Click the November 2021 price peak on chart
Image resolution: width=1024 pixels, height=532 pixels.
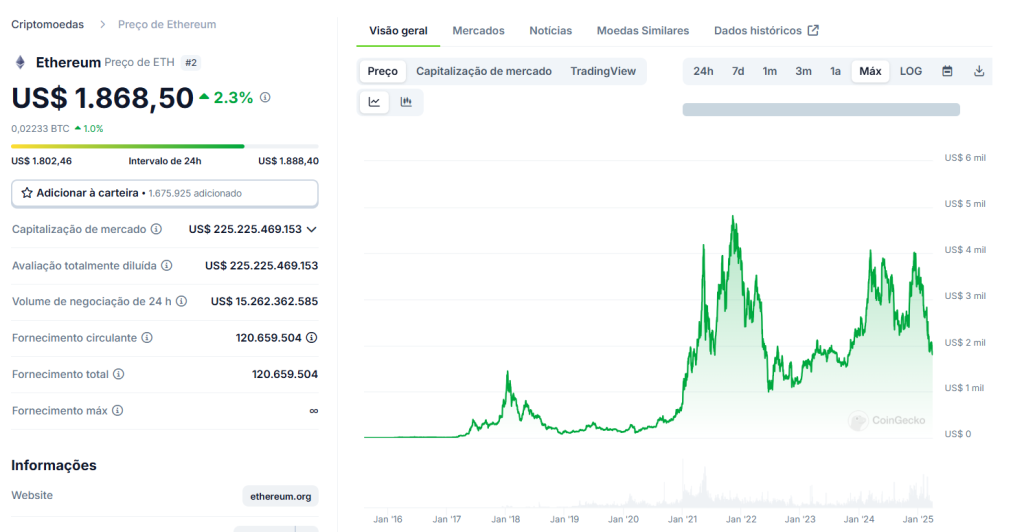coord(733,217)
